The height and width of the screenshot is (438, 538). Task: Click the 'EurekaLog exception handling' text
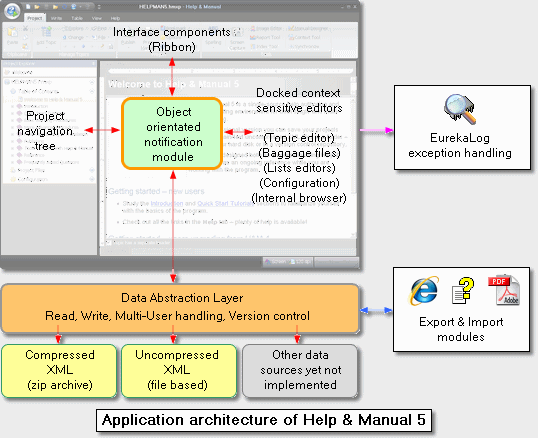coord(460,145)
